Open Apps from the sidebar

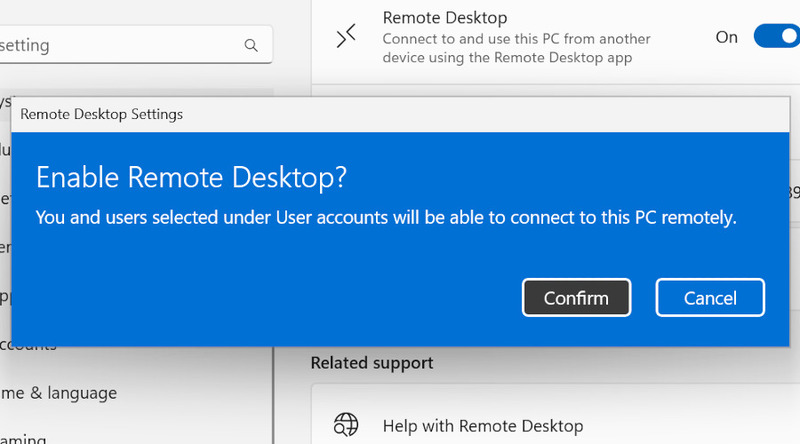coord(5,297)
